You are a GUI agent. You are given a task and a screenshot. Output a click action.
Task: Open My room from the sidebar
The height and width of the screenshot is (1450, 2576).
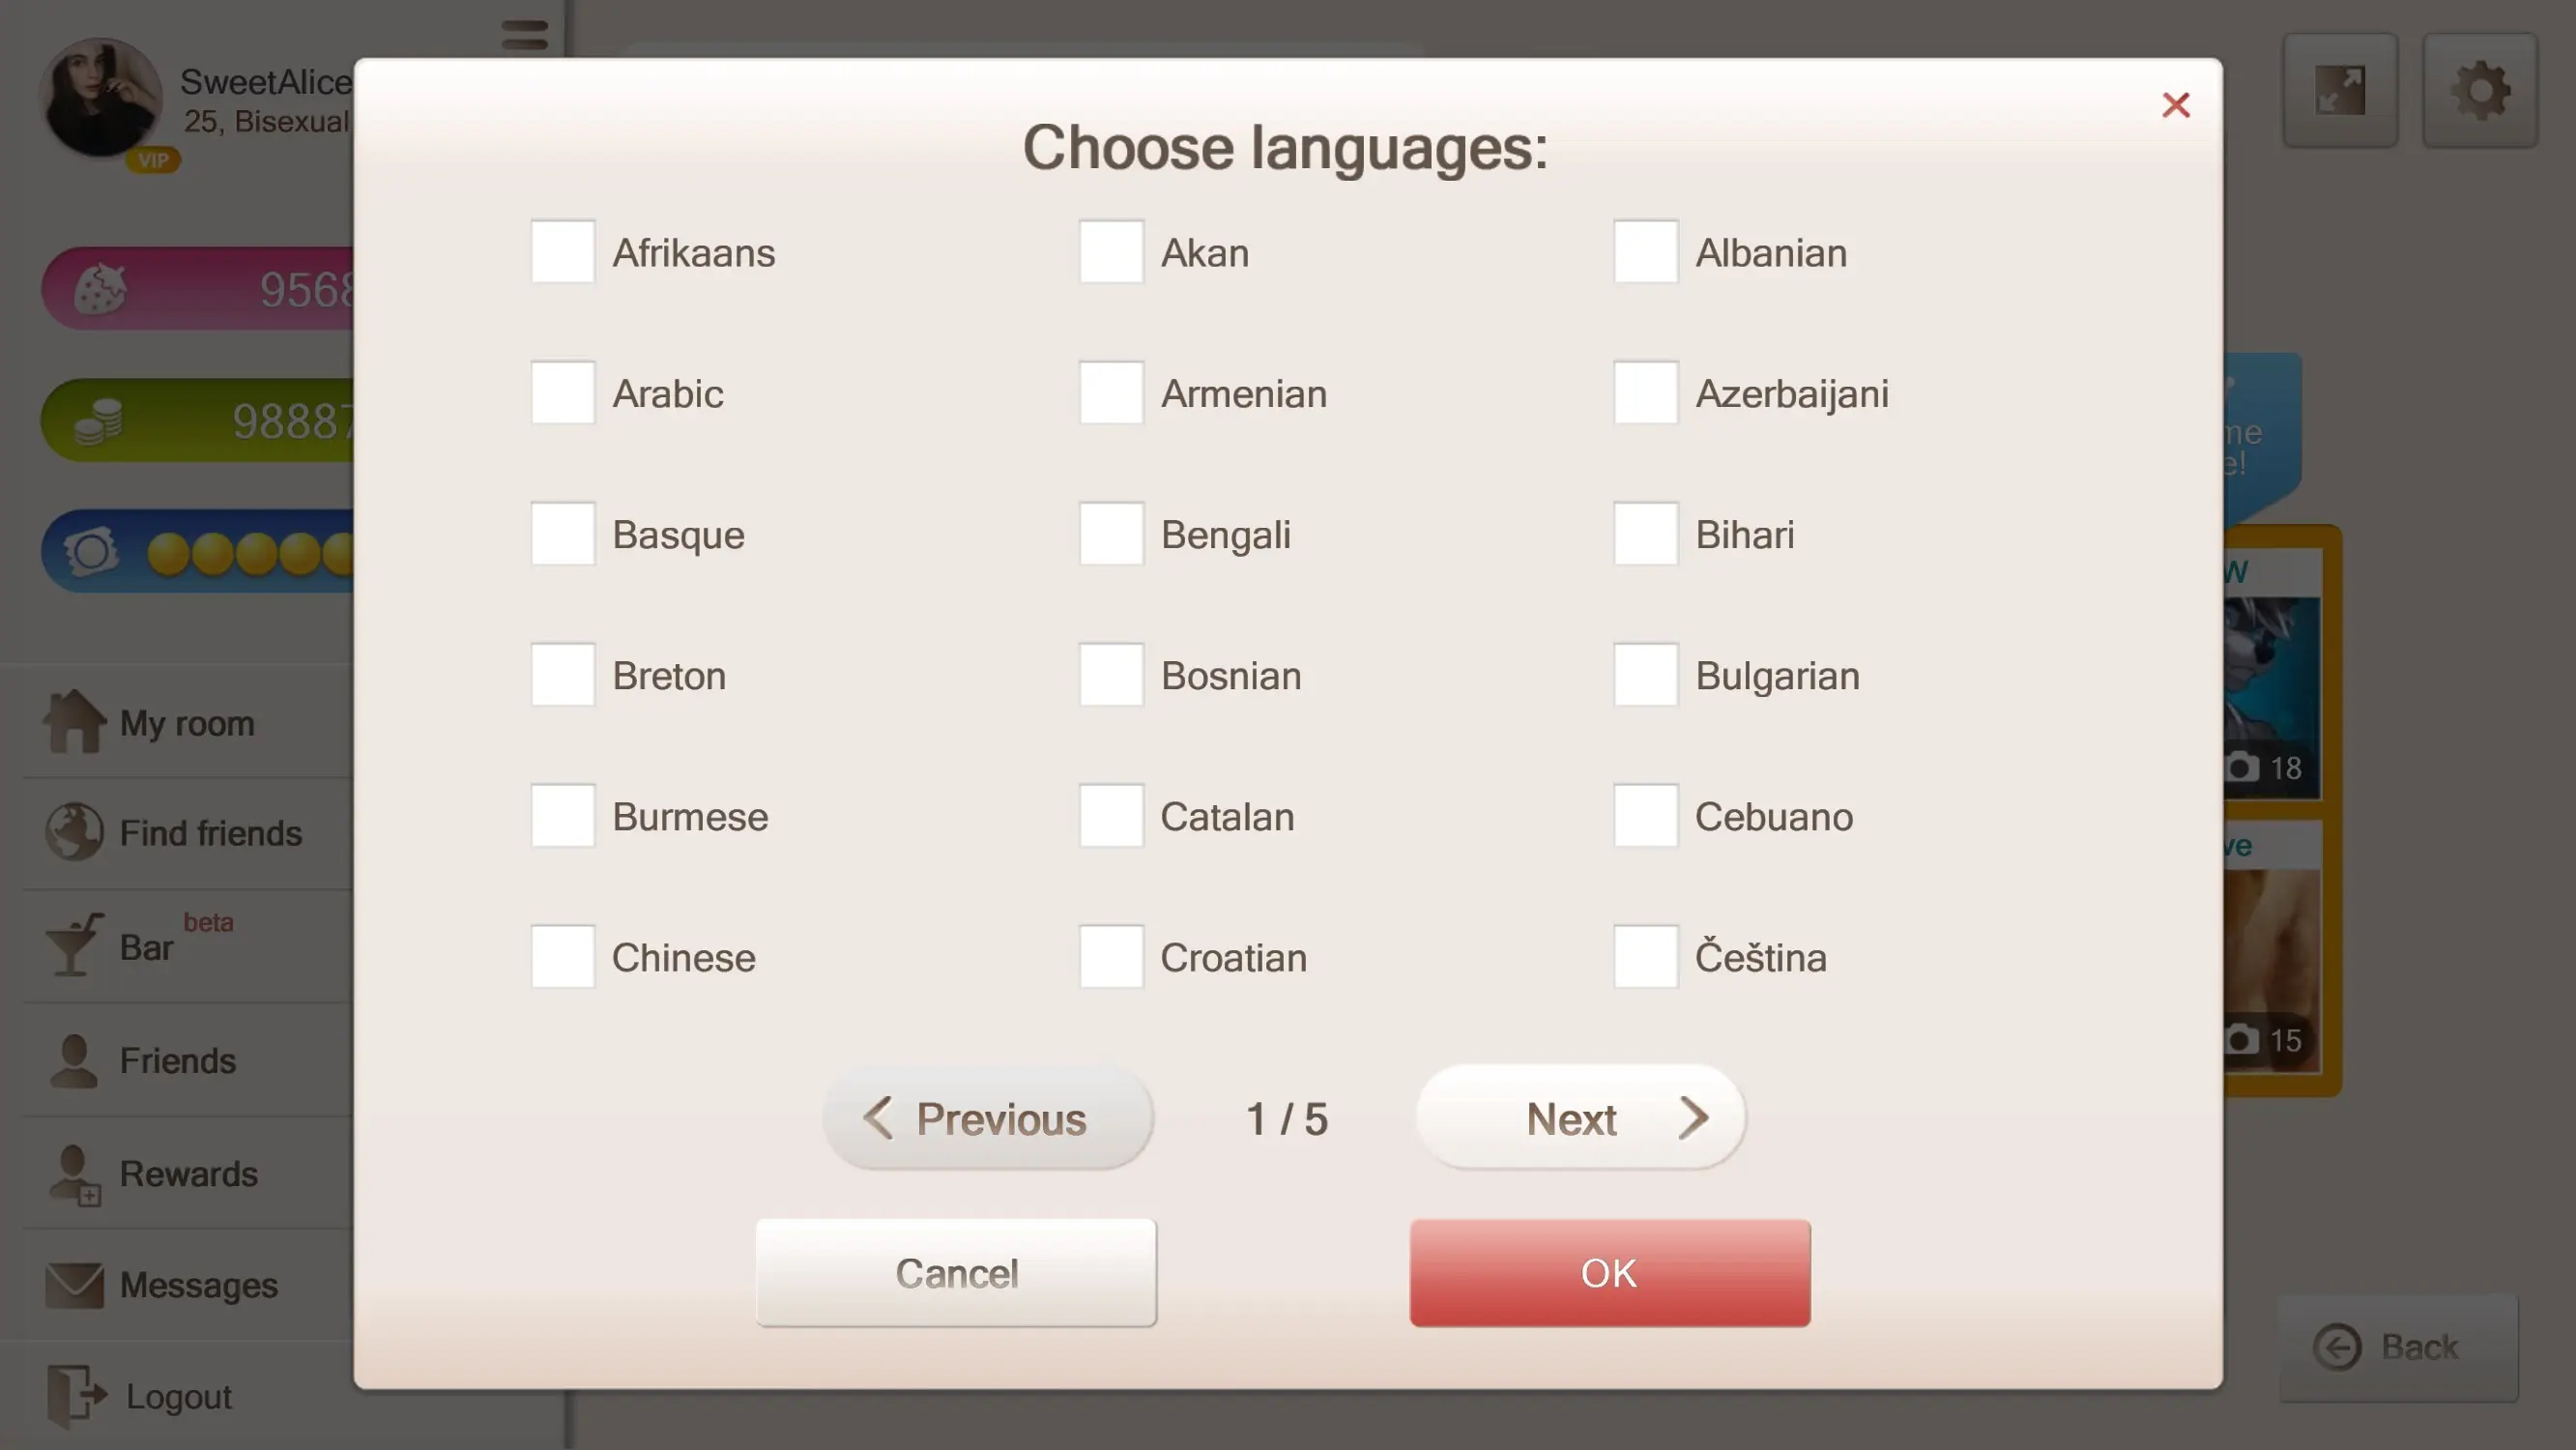point(187,722)
